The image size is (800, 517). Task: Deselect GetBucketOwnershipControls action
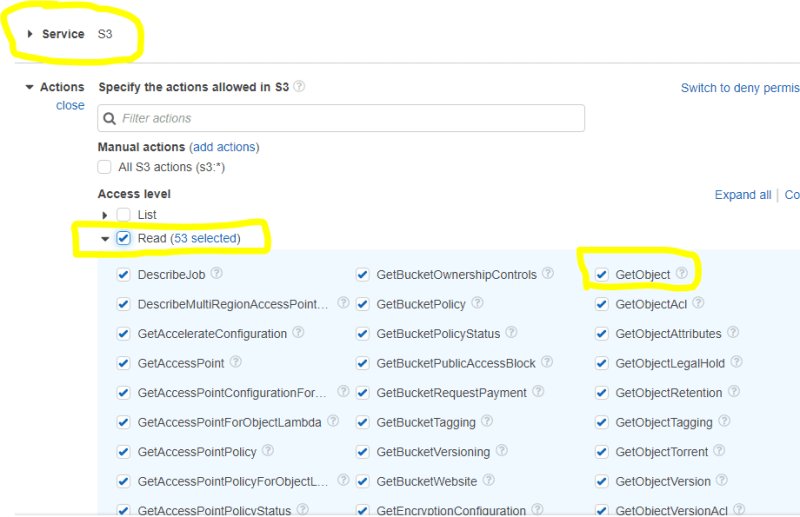pyautogui.click(x=362, y=275)
